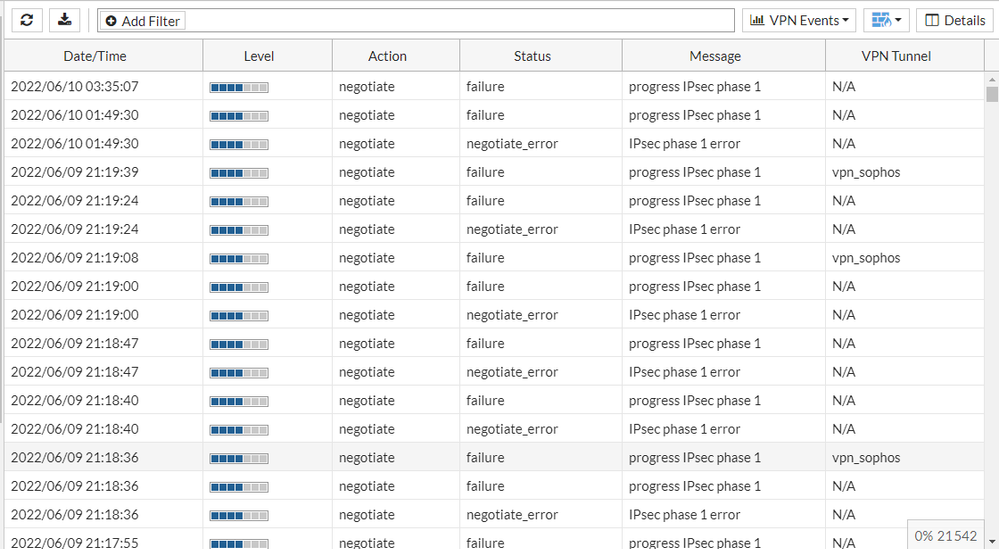Click the plus icon in Add Filter
The image size is (999, 549).
point(110,21)
